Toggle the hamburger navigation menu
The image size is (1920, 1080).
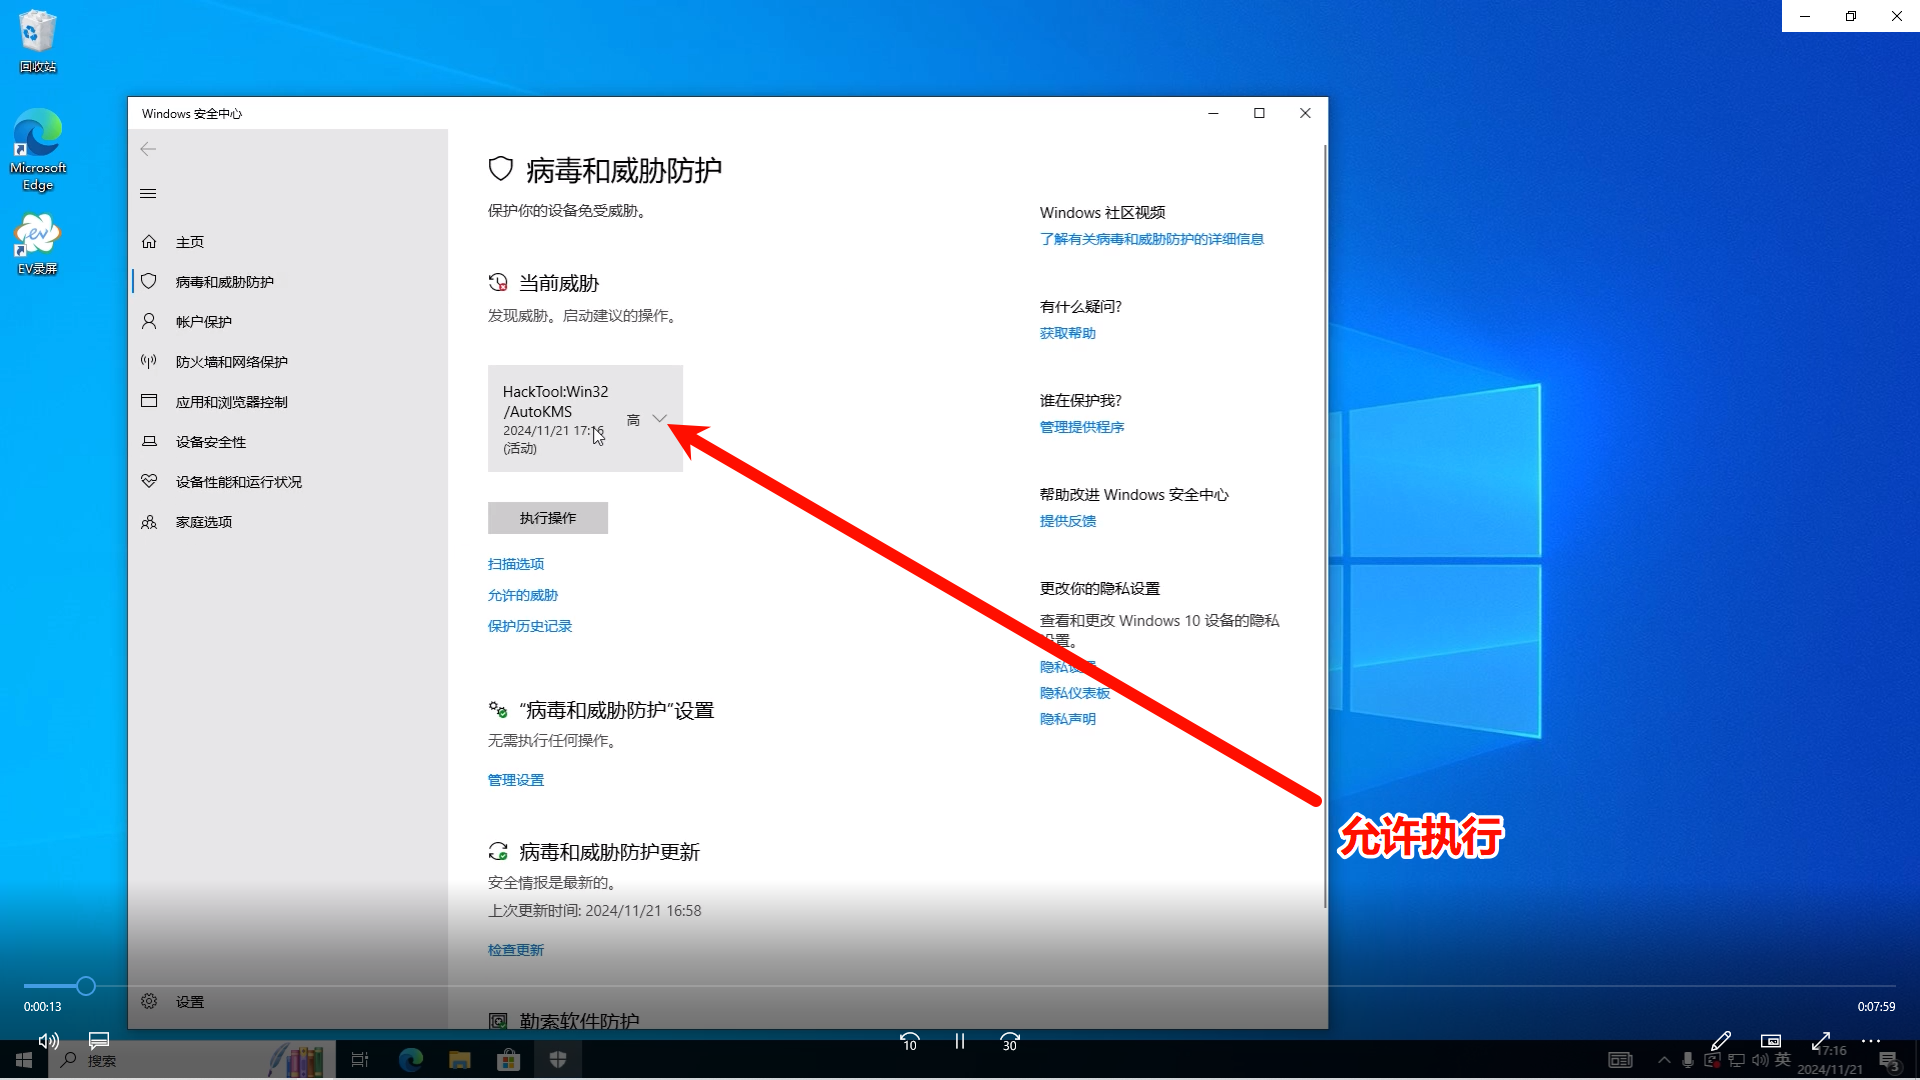pos(148,193)
